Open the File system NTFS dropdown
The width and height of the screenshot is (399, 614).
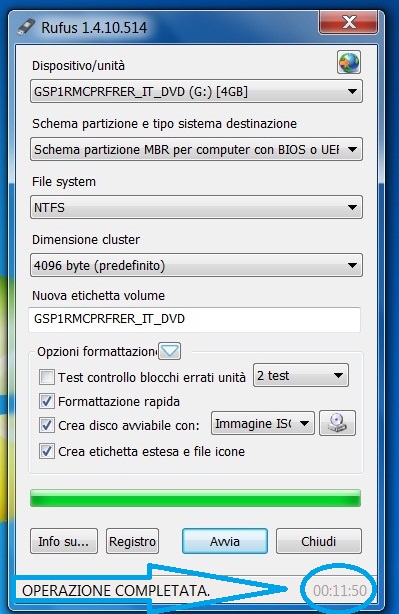coord(196,207)
